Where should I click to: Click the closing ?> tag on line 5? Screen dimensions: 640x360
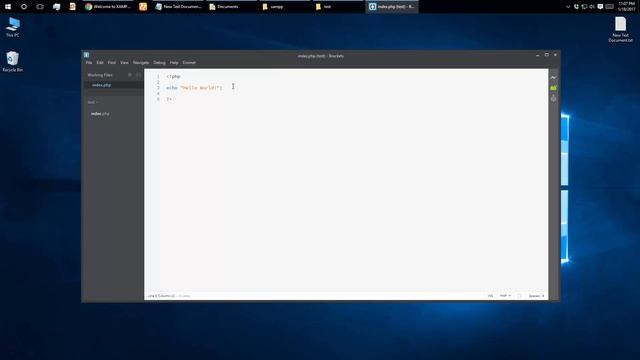(169, 99)
